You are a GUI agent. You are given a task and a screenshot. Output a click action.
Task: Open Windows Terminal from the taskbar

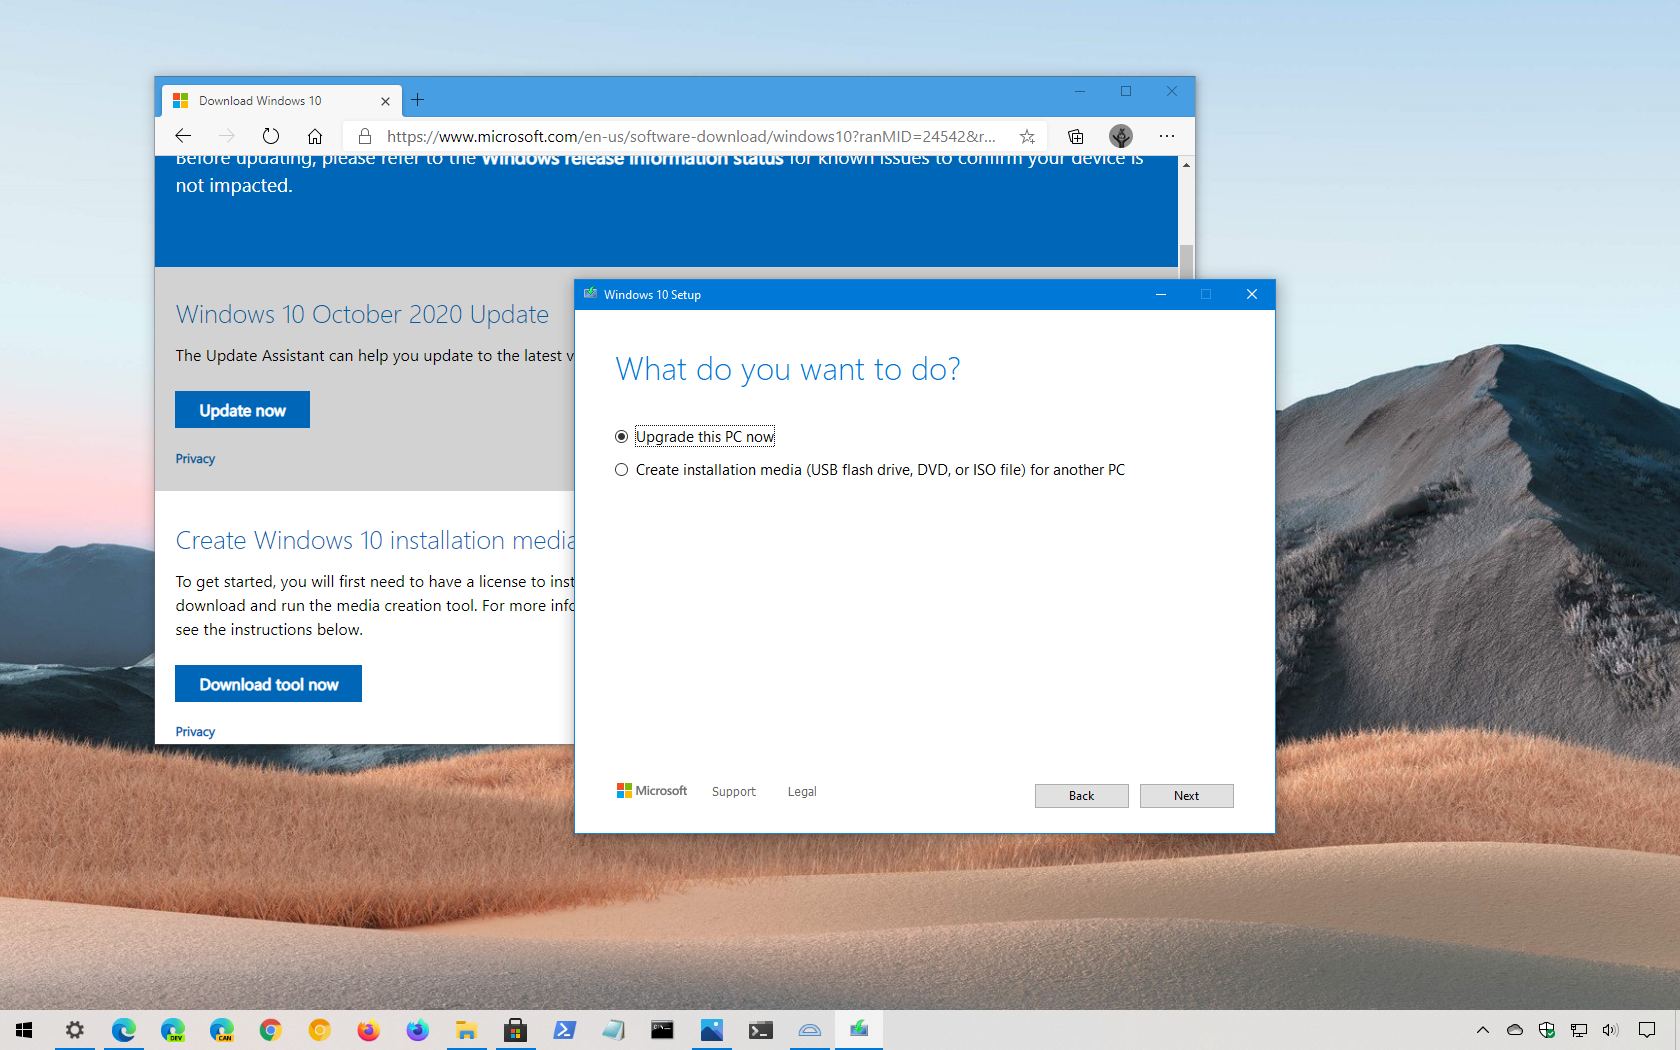click(x=761, y=1030)
